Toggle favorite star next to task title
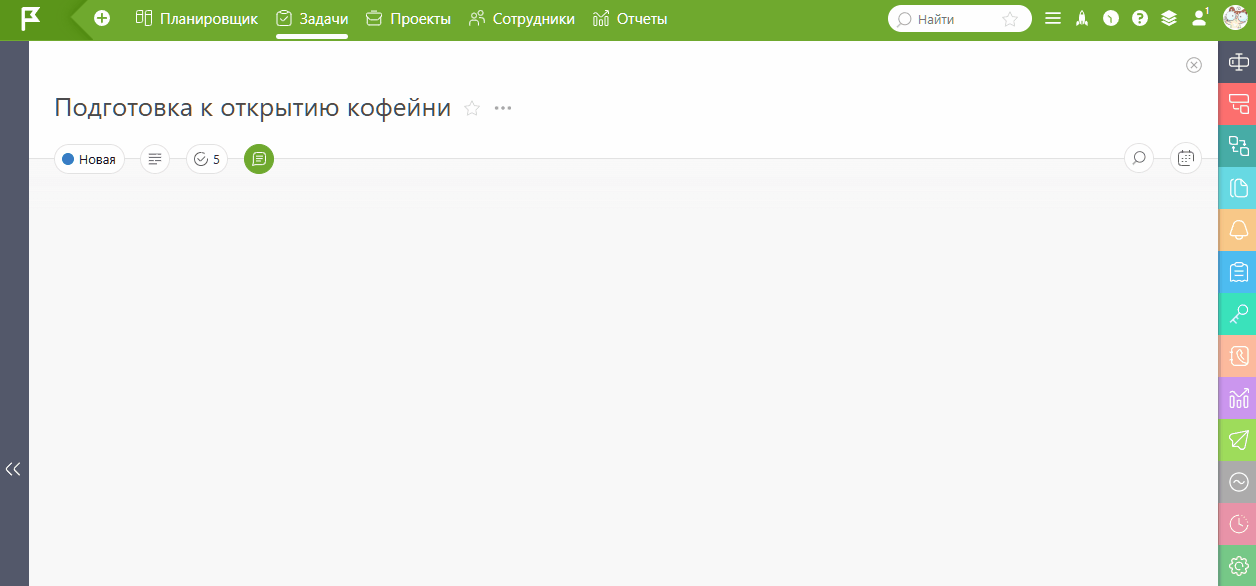This screenshot has width=1256, height=586. click(472, 108)
